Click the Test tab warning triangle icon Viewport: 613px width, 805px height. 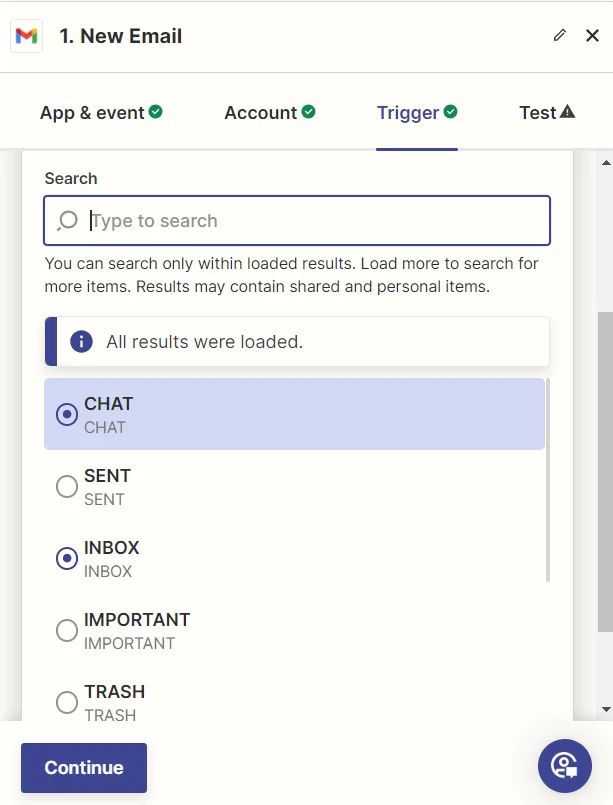pos(567,111)
